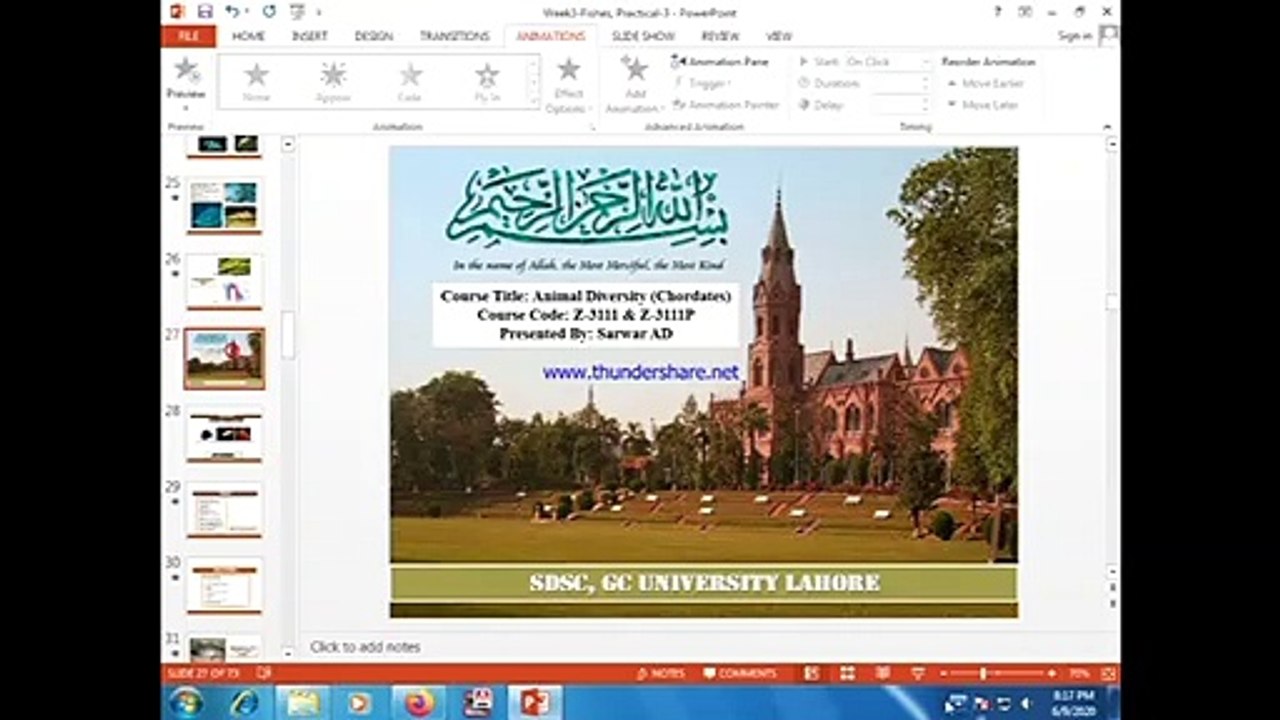Select slide 28 thumbnail
Screen dimensions: 1280x720
click(x=224, y=434)
